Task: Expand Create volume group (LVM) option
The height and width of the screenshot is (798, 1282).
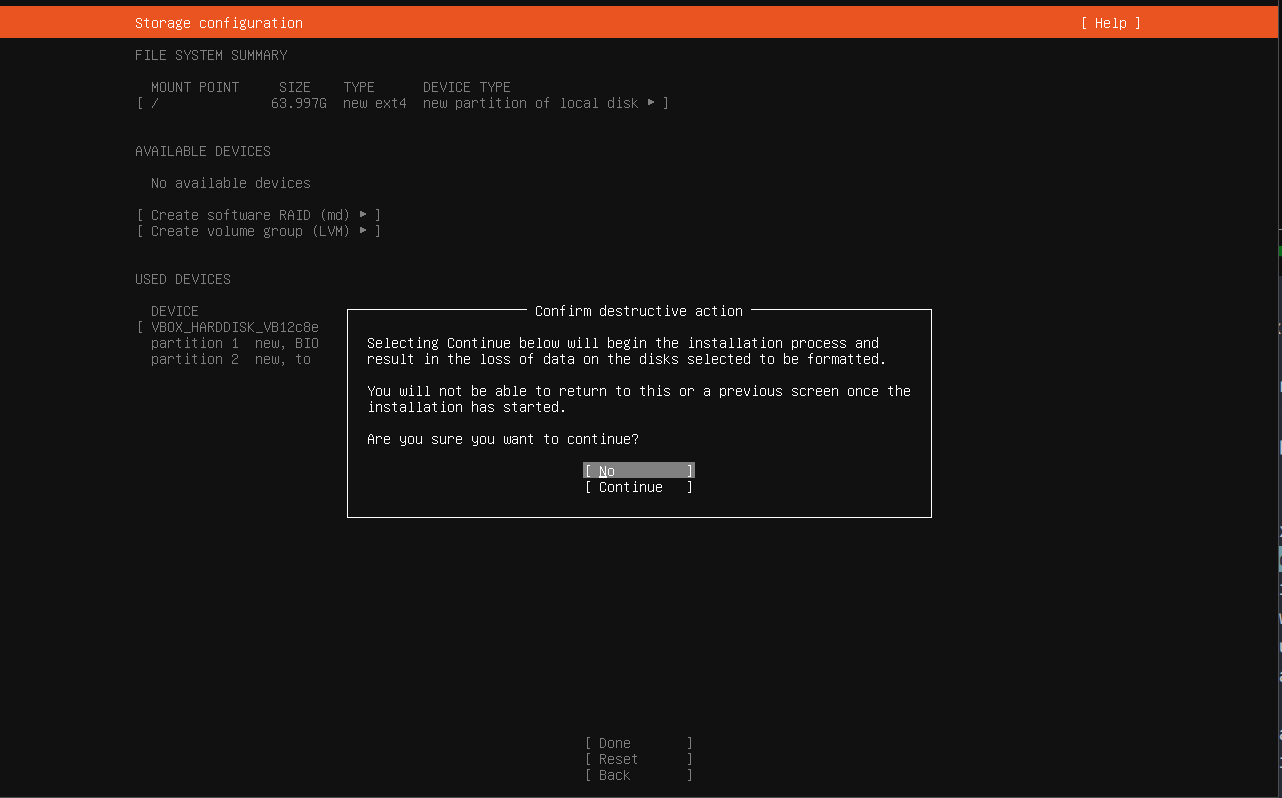Action: [x=258, y=231]
